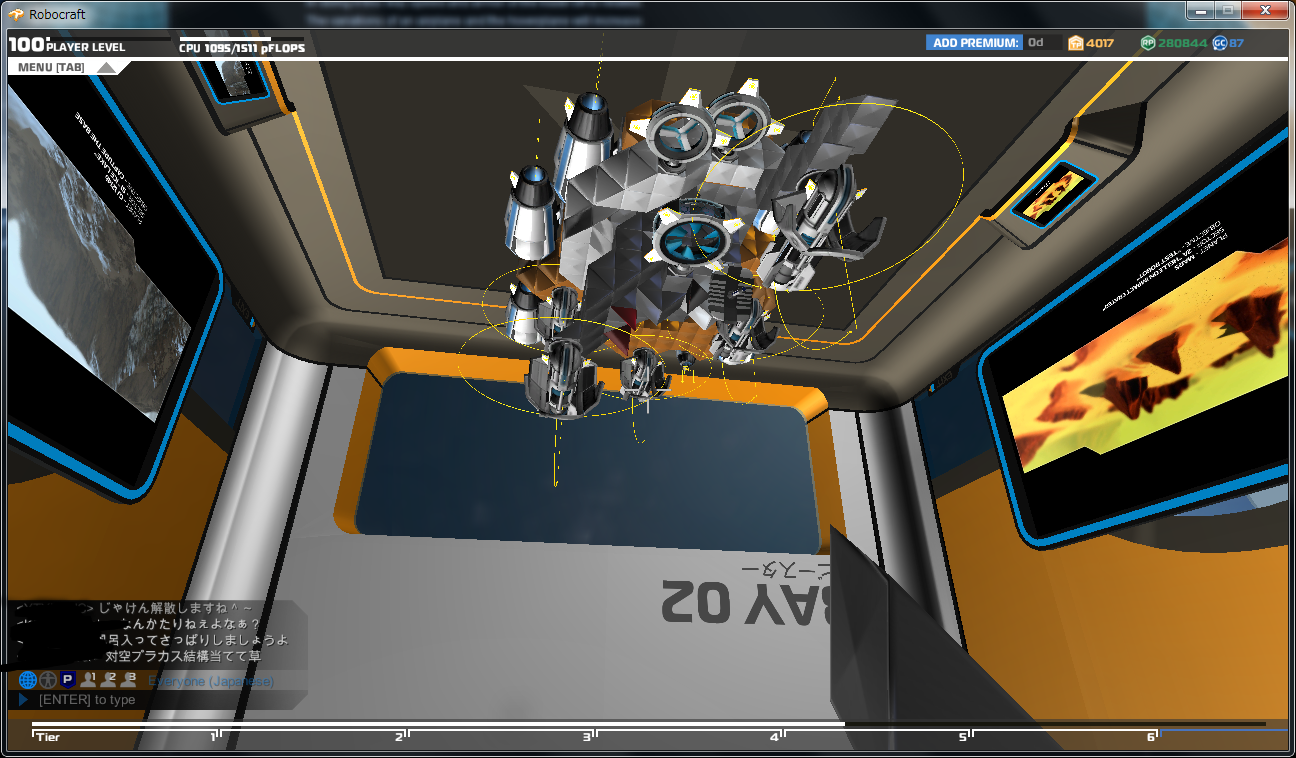The image size is (1296, 758).
Task: Click the player level progress bar
Action: (x=111, y=39)
